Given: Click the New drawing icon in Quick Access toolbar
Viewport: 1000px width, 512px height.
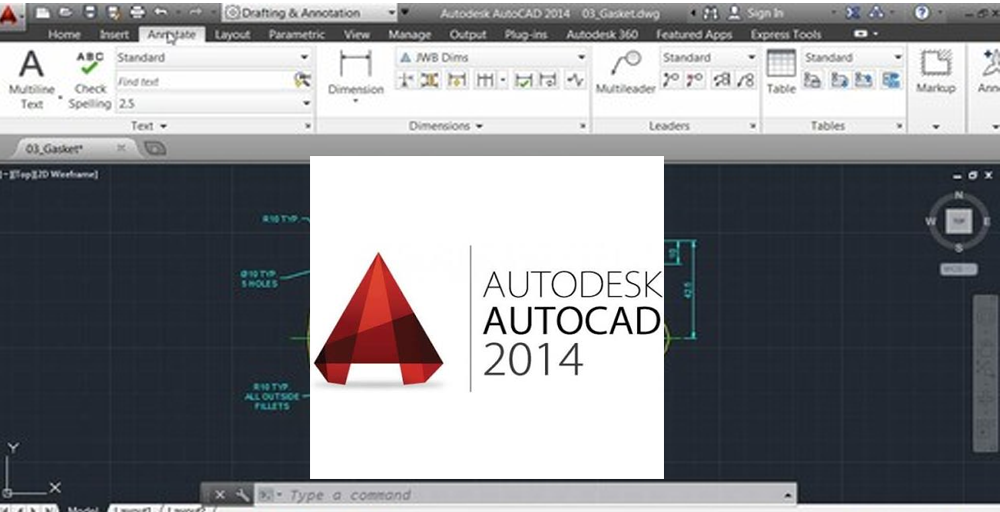Looking at the screenshot, I should point(42,12).
